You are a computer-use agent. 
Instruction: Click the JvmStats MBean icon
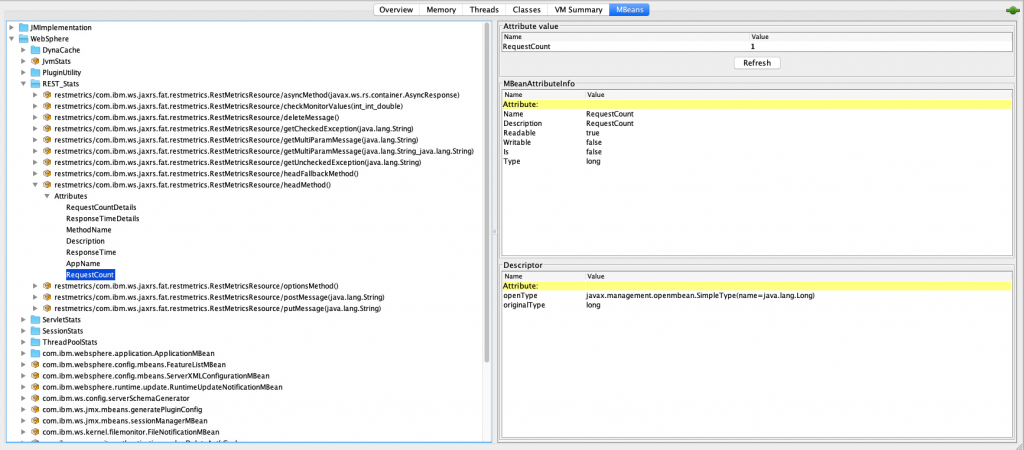35,61
